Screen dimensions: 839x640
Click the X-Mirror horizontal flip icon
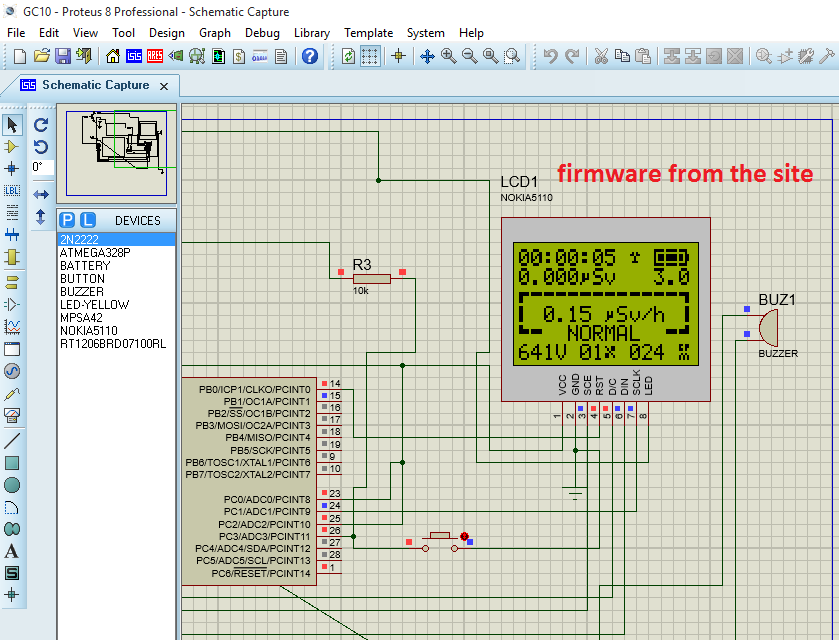click(41, 194)
